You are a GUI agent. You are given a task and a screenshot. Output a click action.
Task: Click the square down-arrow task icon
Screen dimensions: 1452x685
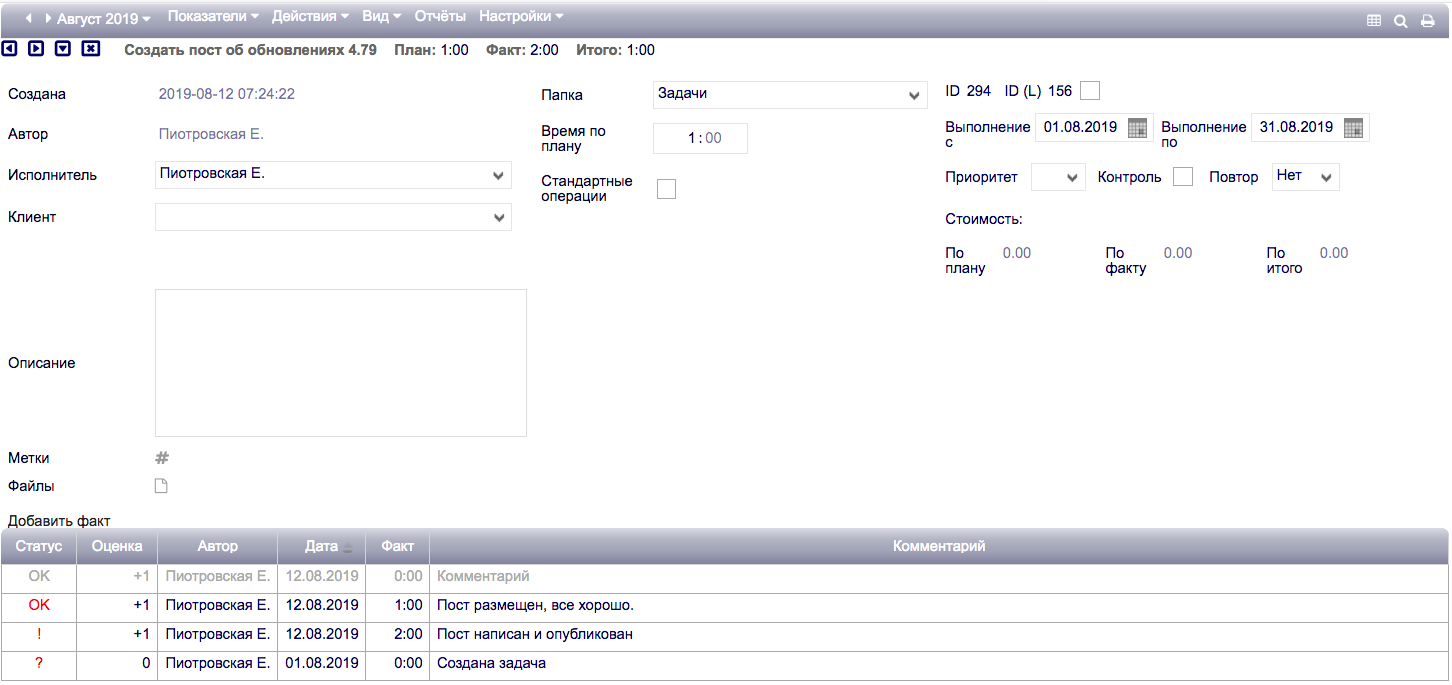point(63,48)
